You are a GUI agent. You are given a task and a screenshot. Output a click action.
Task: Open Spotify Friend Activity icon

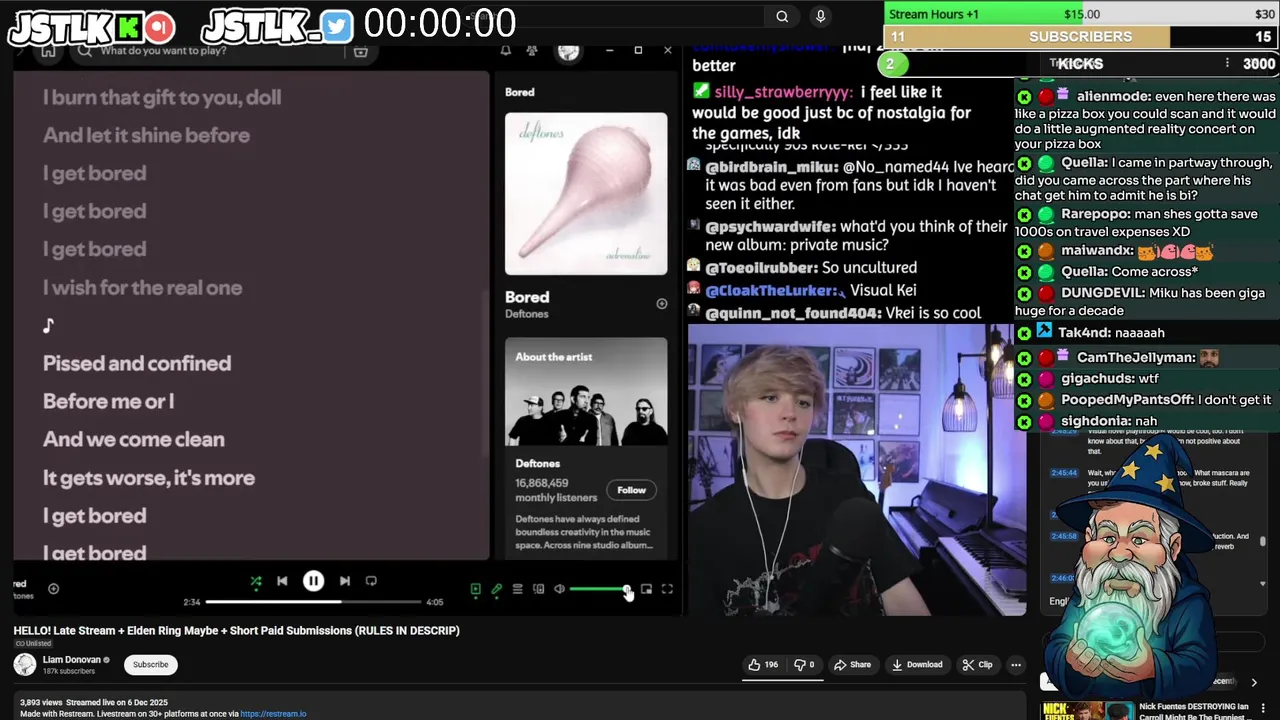coord(532,51)
